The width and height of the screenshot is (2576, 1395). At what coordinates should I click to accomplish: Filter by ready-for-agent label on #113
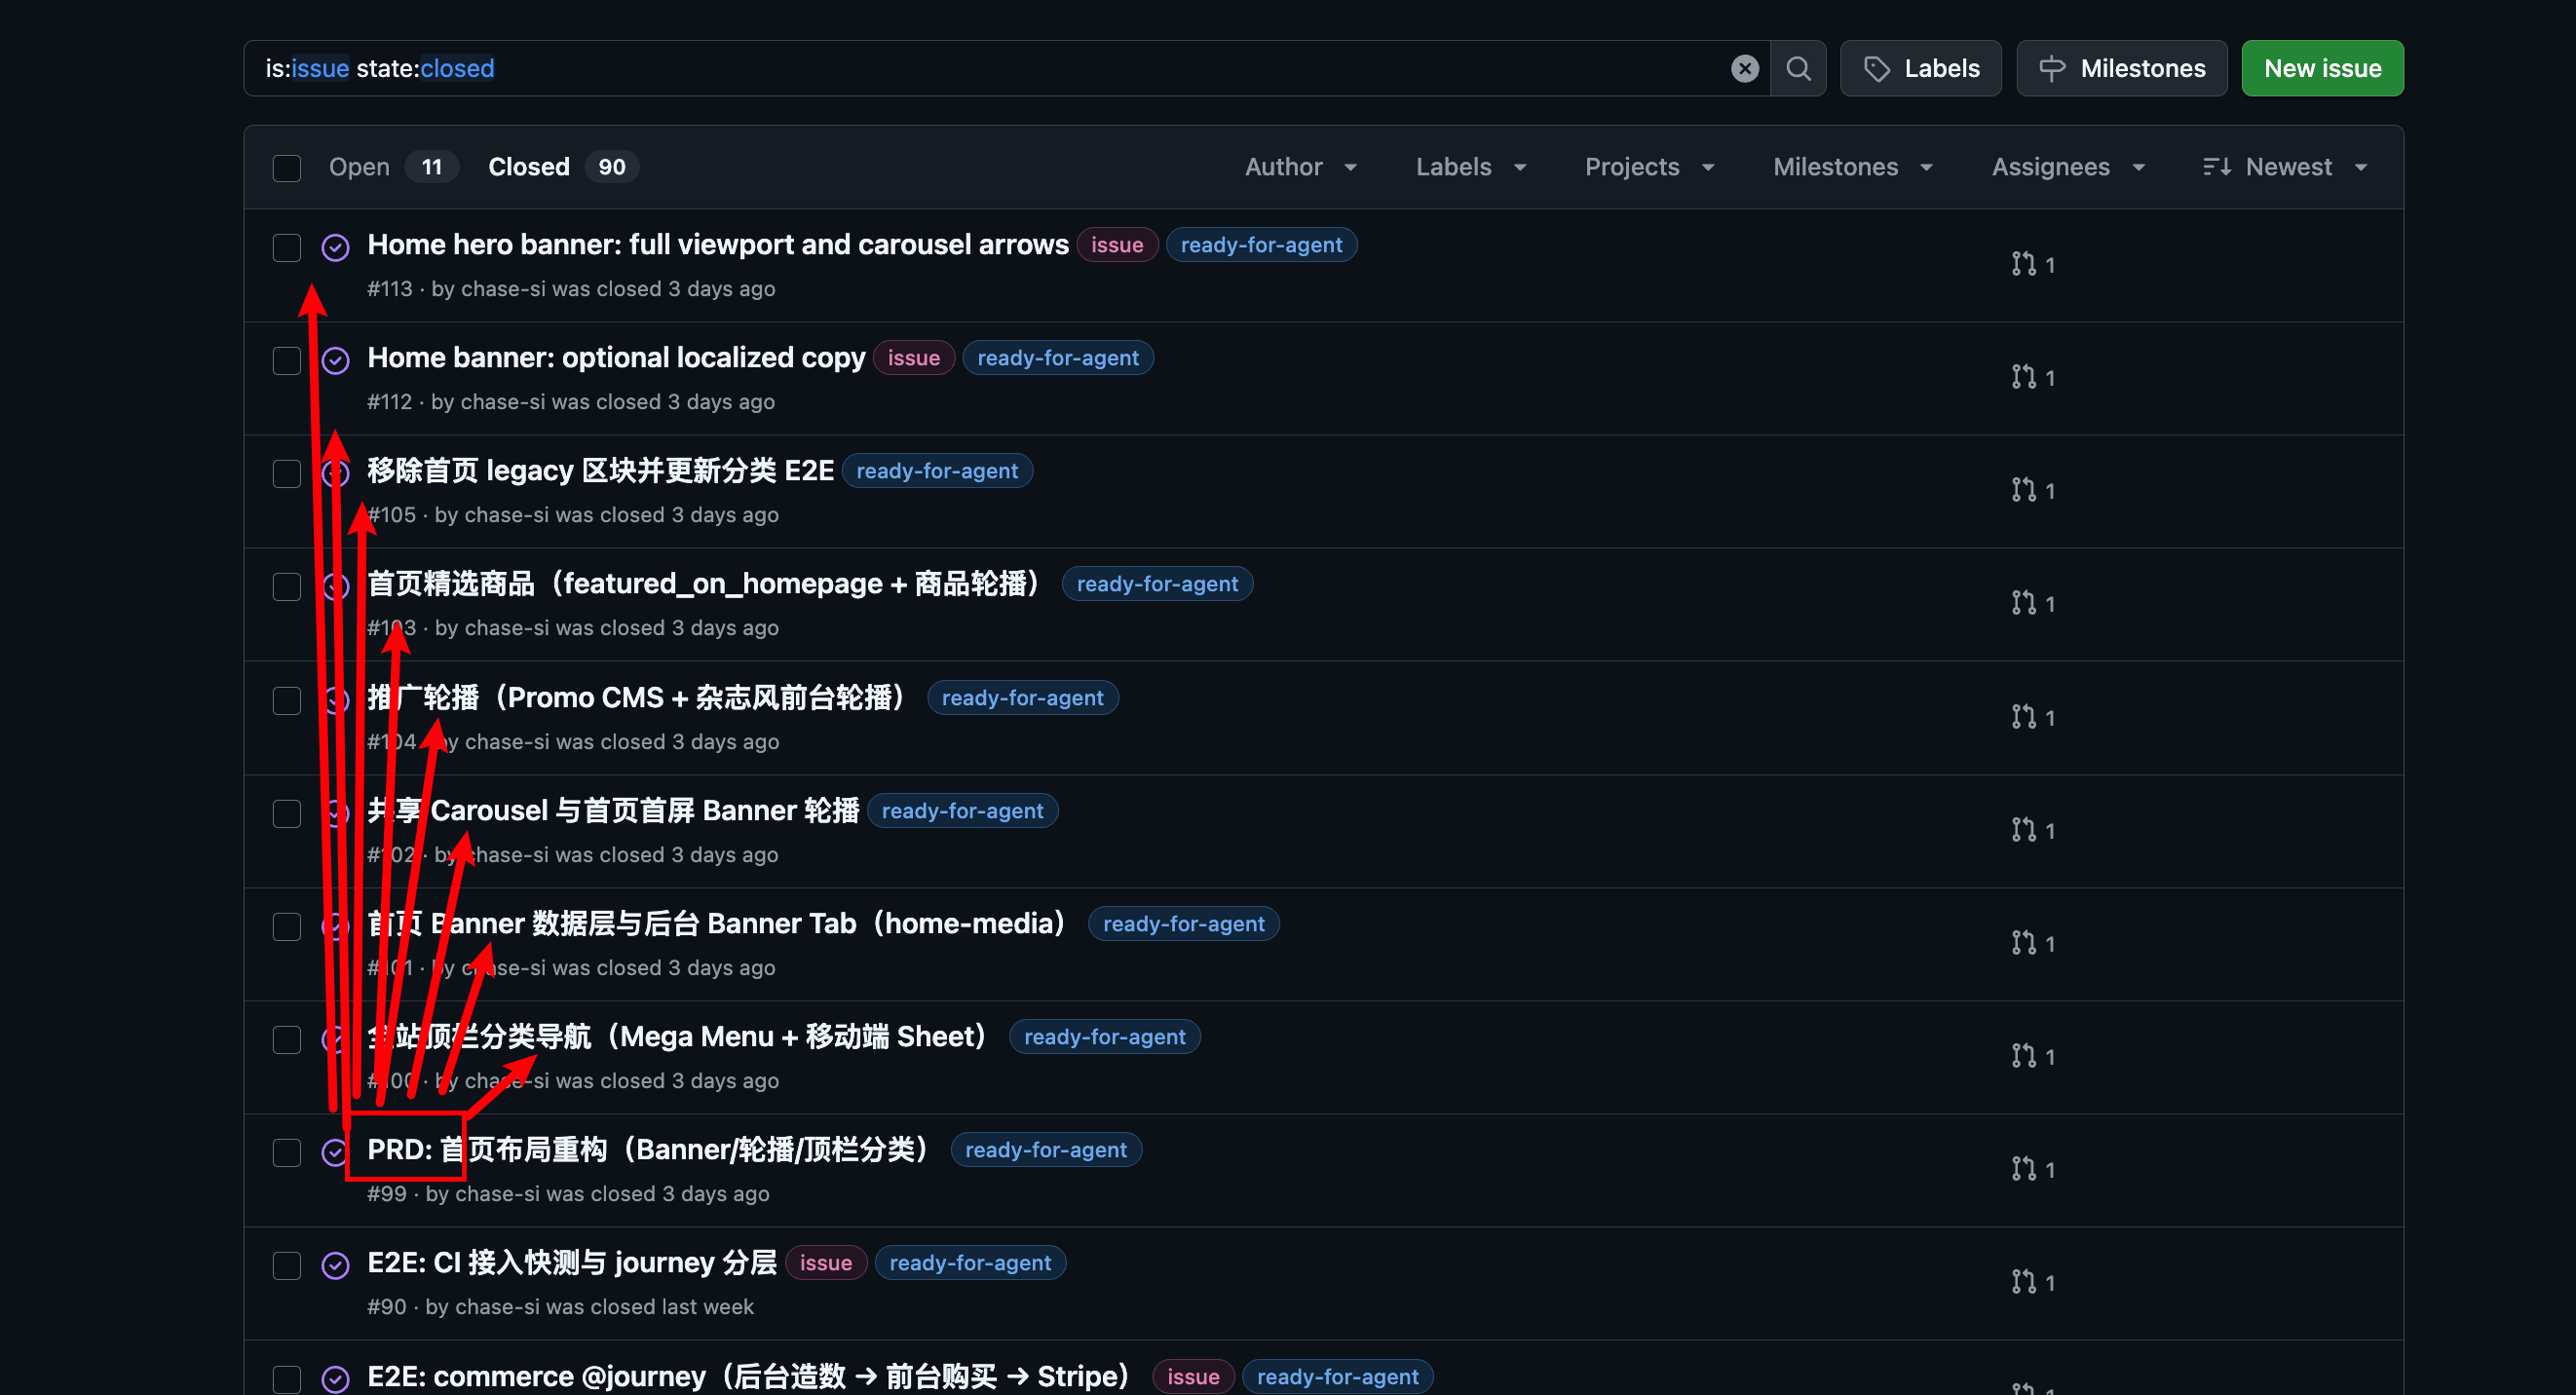(1261, 245)
